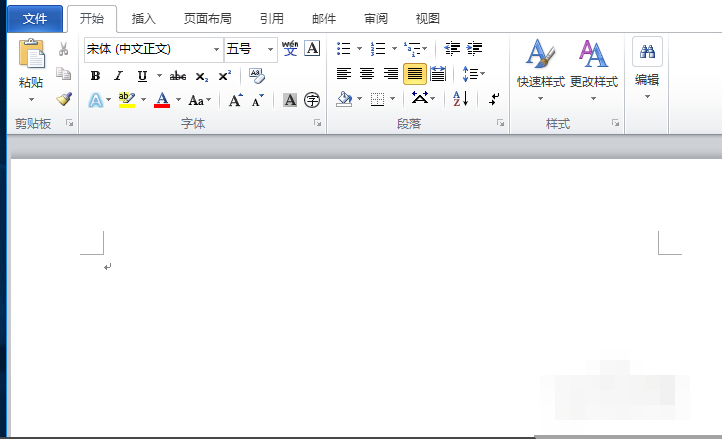Click the phonetic guide (wén) icon
This screenshot has height=439, width=722.
click(x=290, y=48)
